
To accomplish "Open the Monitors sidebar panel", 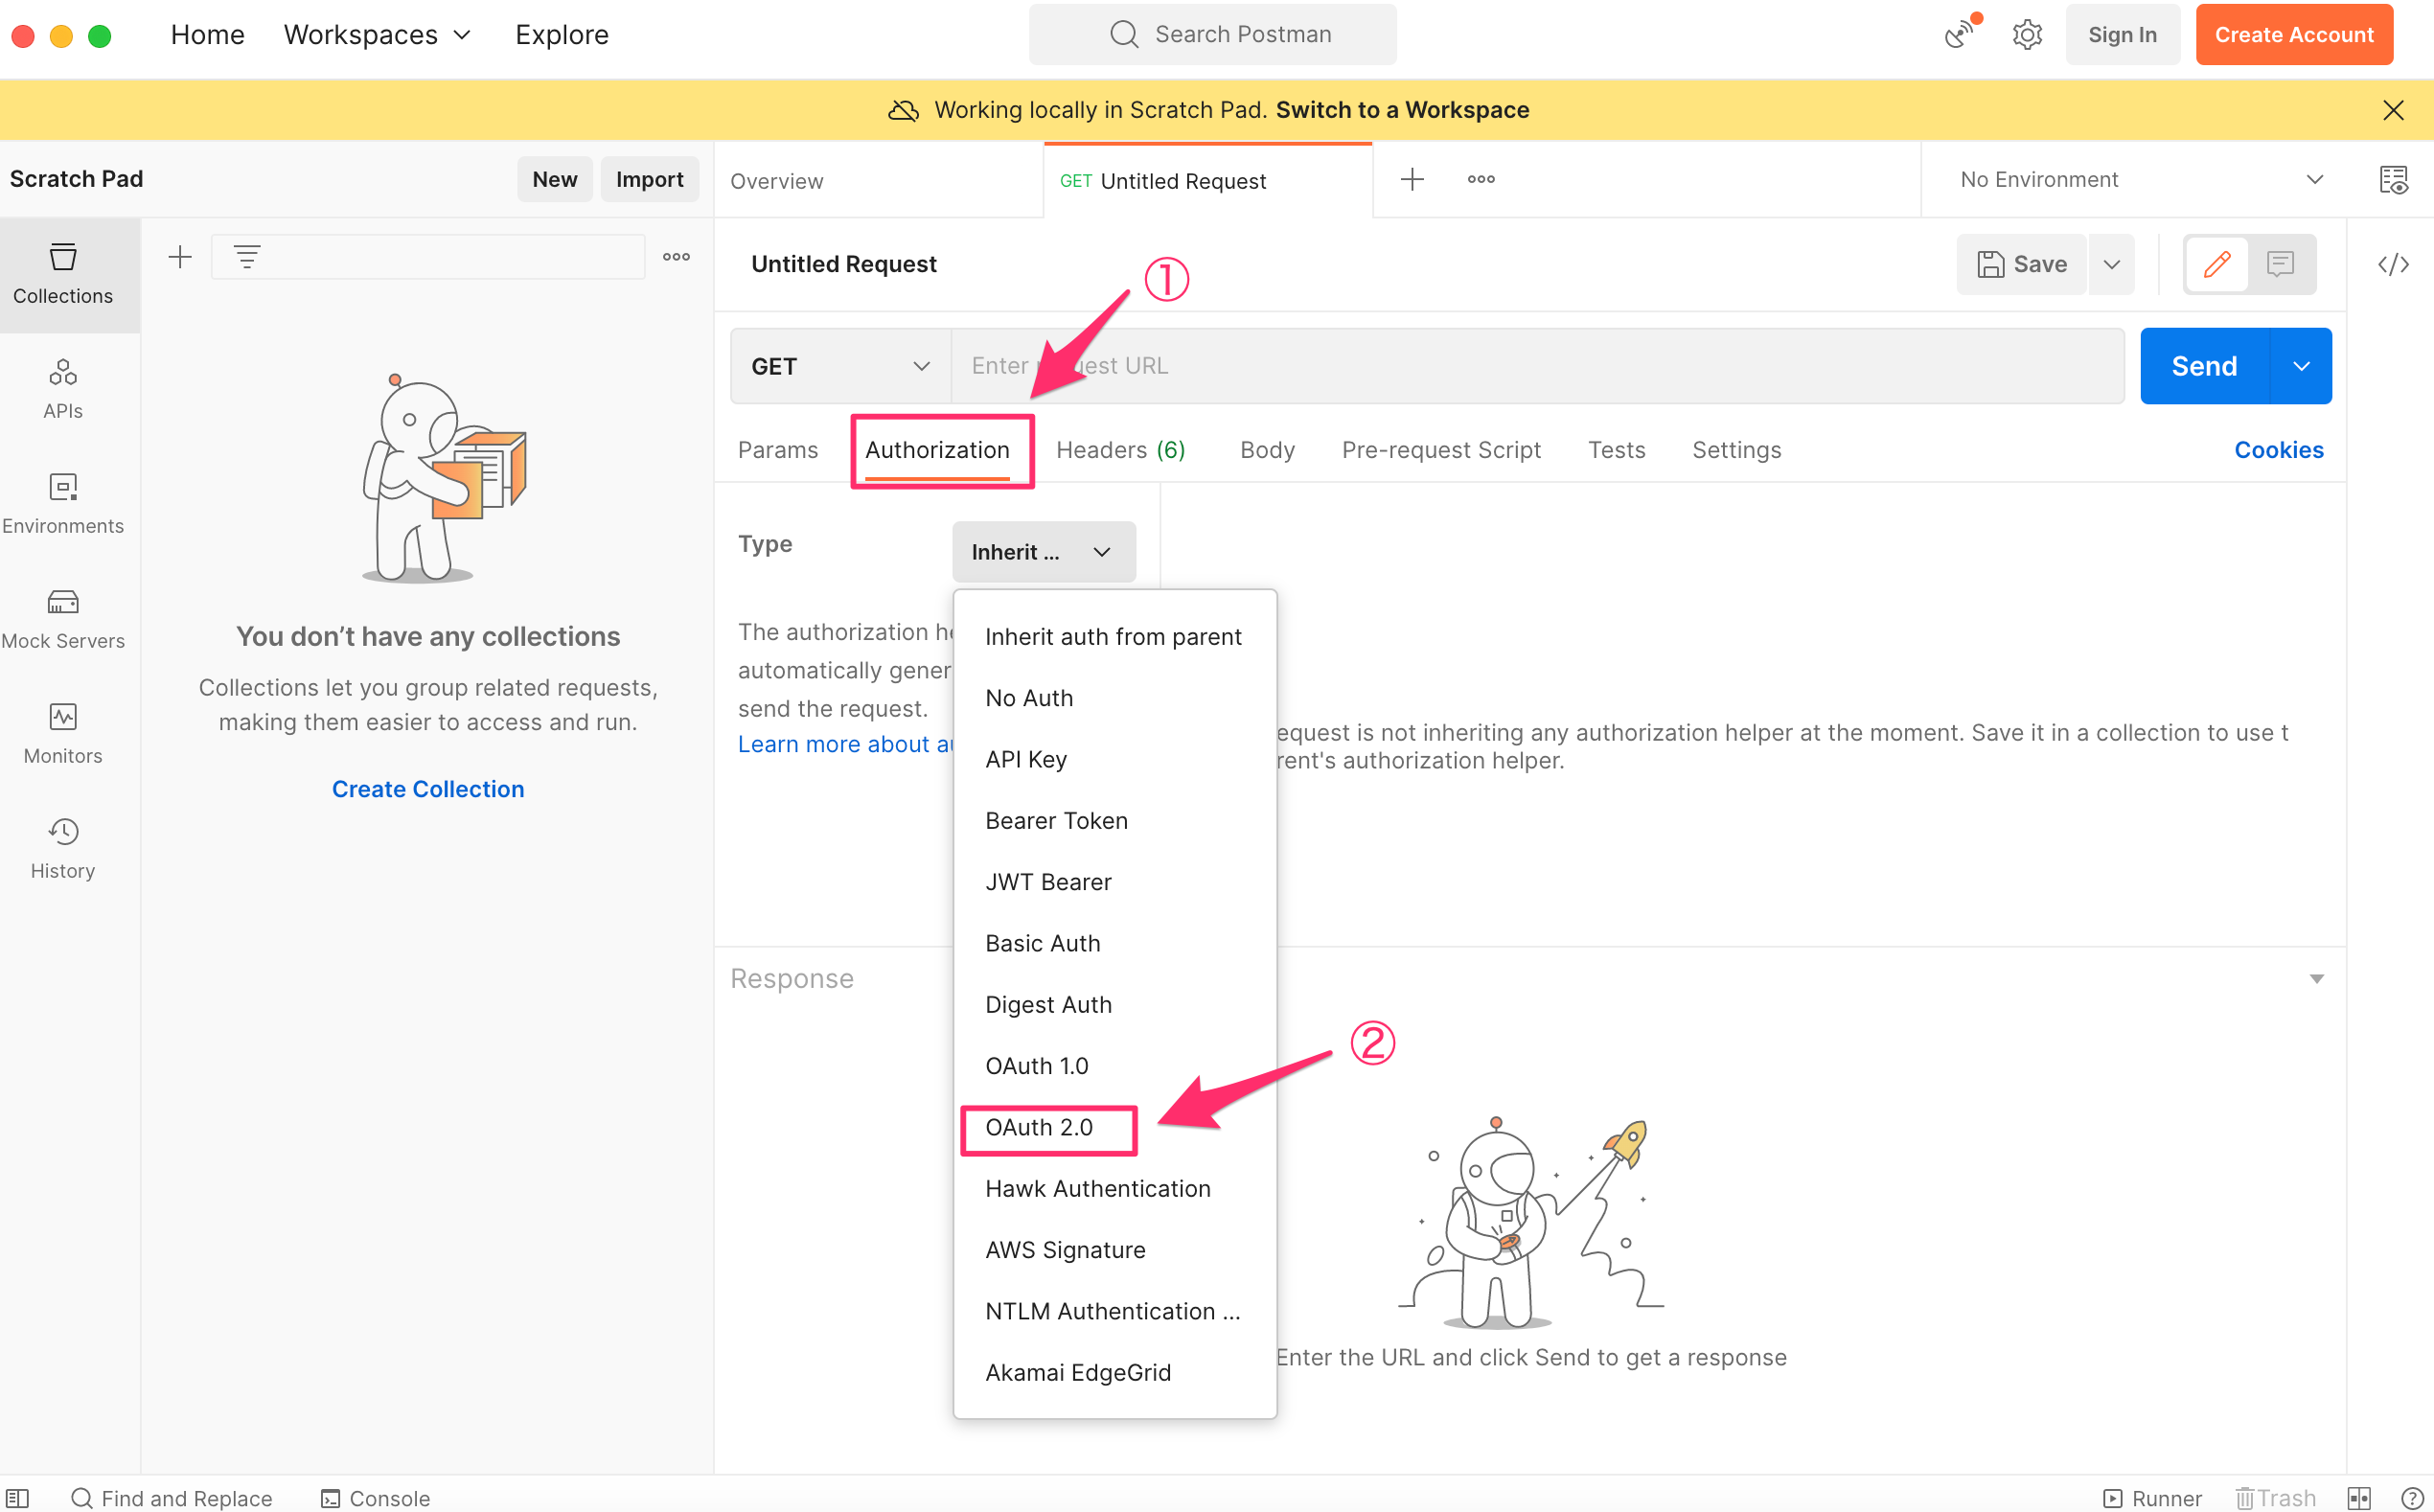I will point(63,733).
